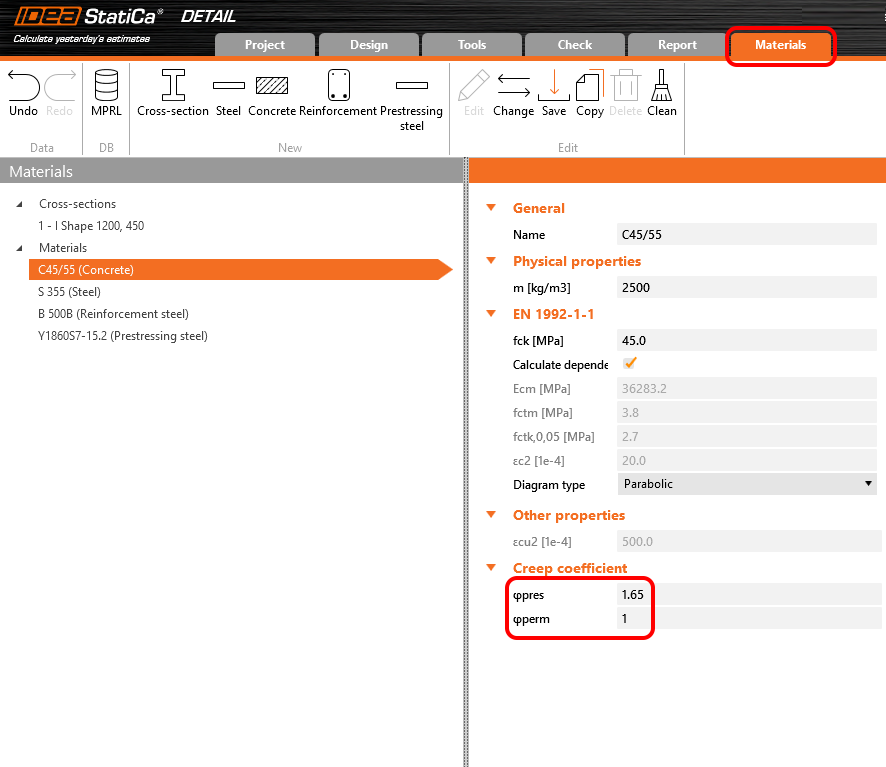Run the Clean broom tool
Viewport: 886px width, 767px height.
(x=662, y=87)
